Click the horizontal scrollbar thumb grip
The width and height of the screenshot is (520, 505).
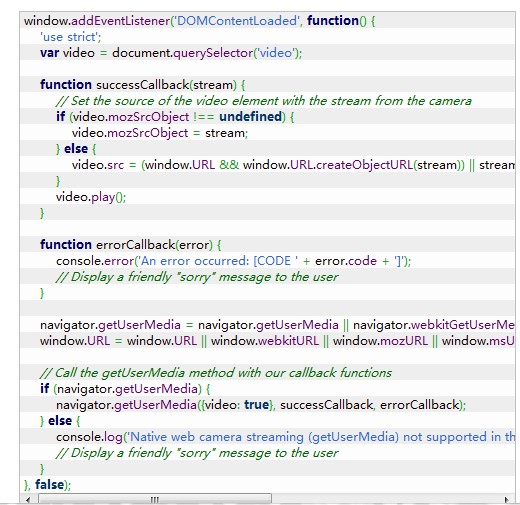pyautogui.click(x=155, y=499)
